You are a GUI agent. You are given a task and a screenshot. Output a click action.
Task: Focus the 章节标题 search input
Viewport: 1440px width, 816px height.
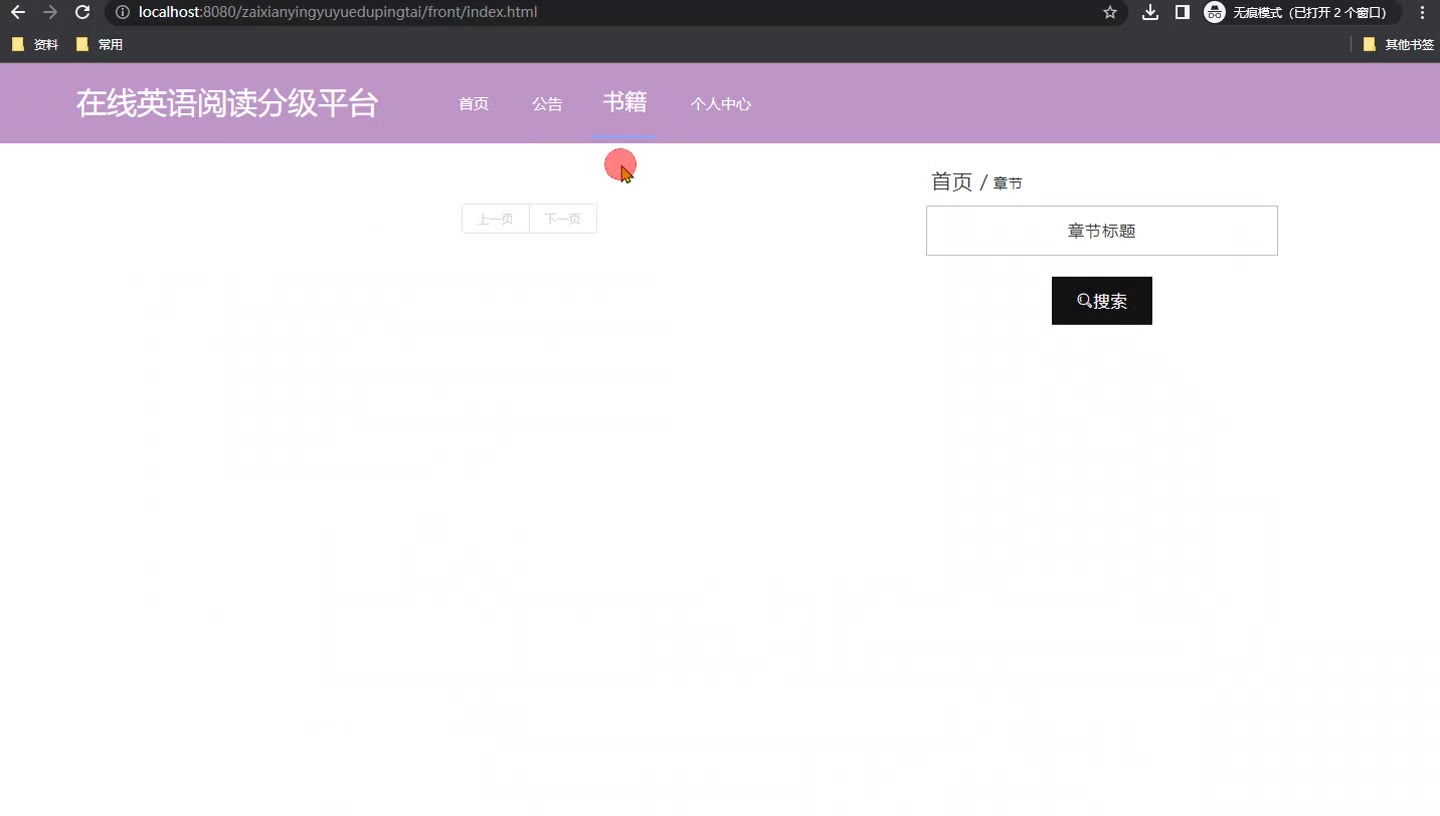coord(1102,231)
